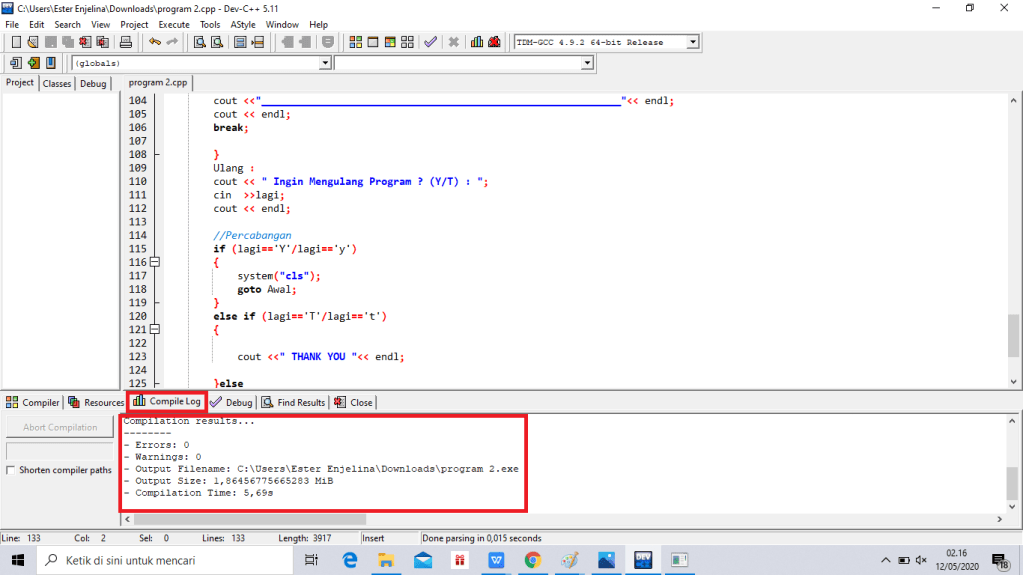
Task: Enable Shorten compiler paths checkbox
Action: click(11, 470)
